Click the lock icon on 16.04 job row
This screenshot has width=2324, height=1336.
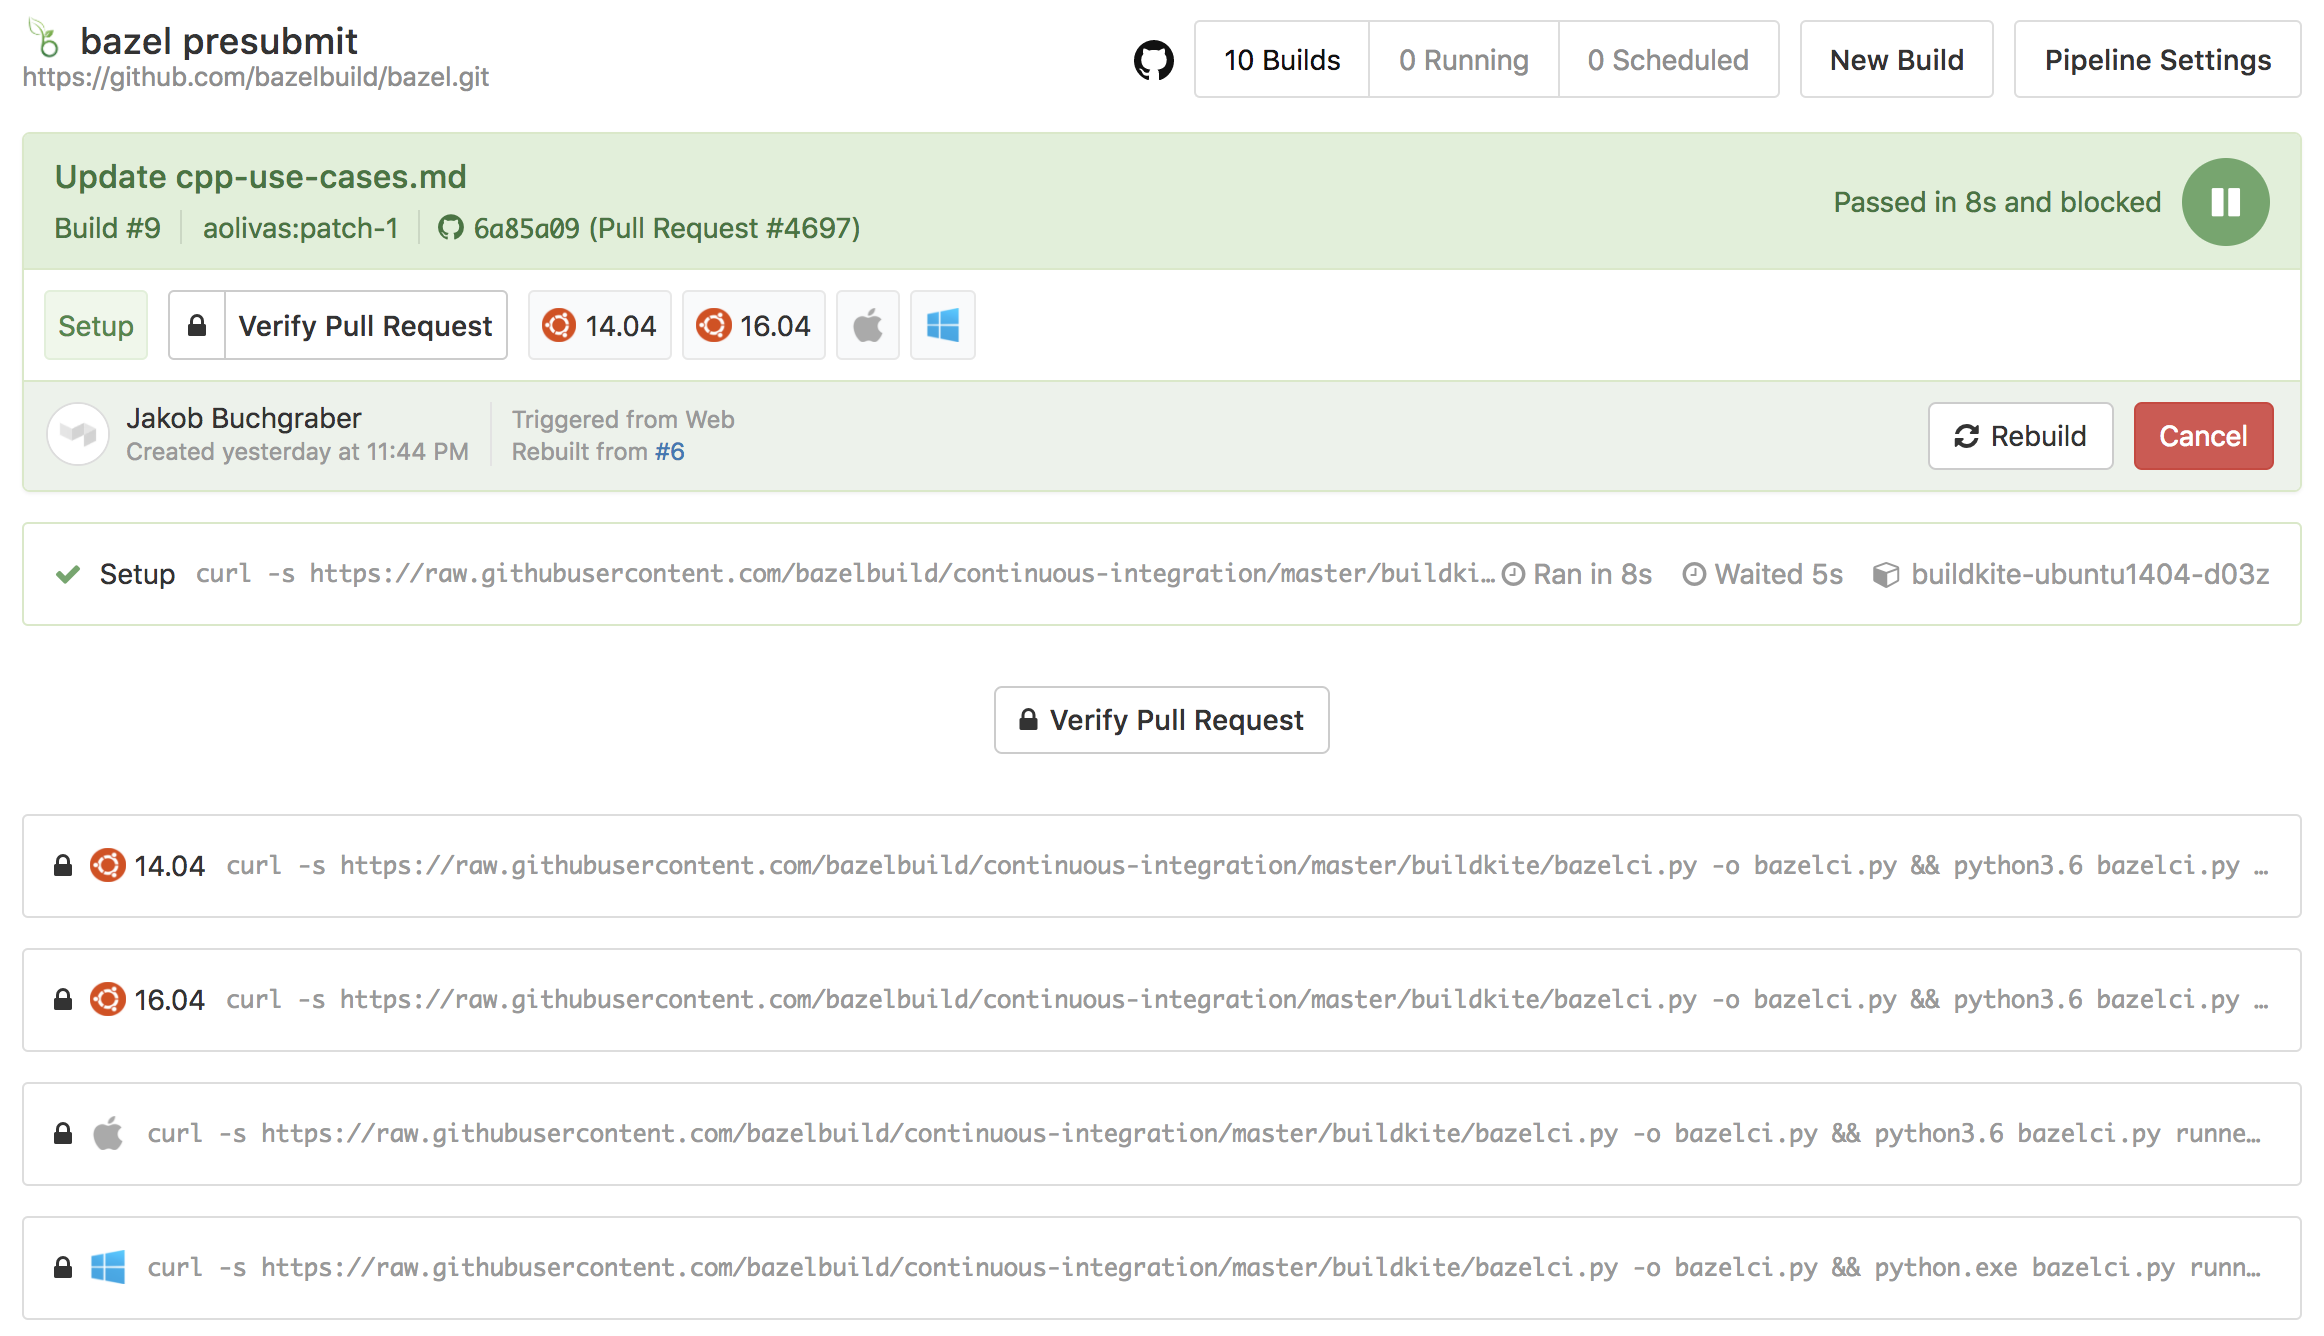(63, 999)
